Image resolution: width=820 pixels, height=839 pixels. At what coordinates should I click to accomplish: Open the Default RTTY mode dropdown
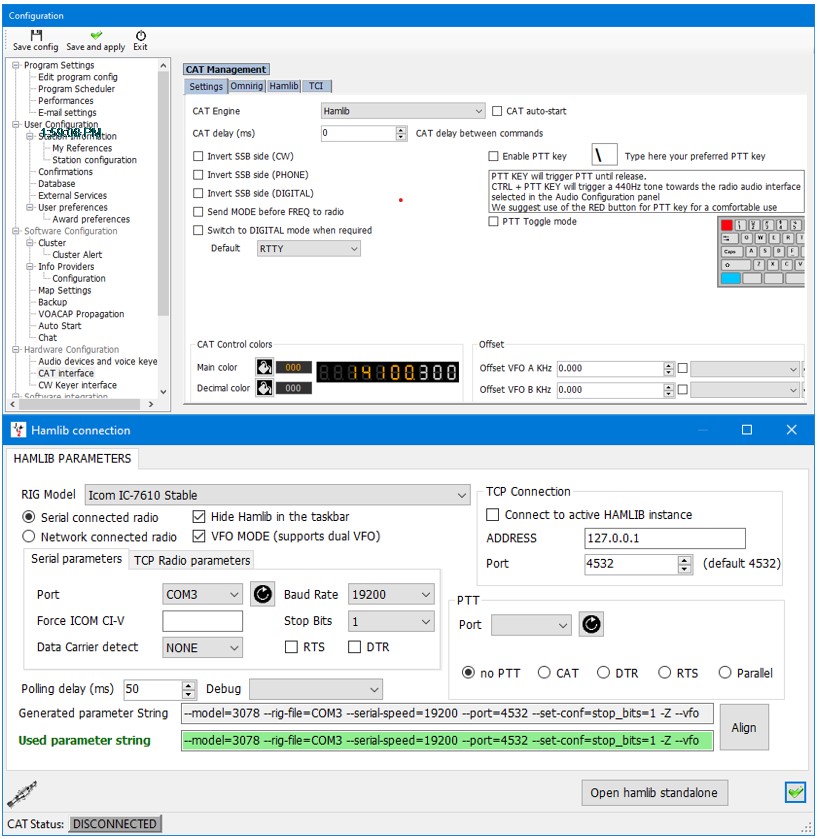click(x=308, y=248)
